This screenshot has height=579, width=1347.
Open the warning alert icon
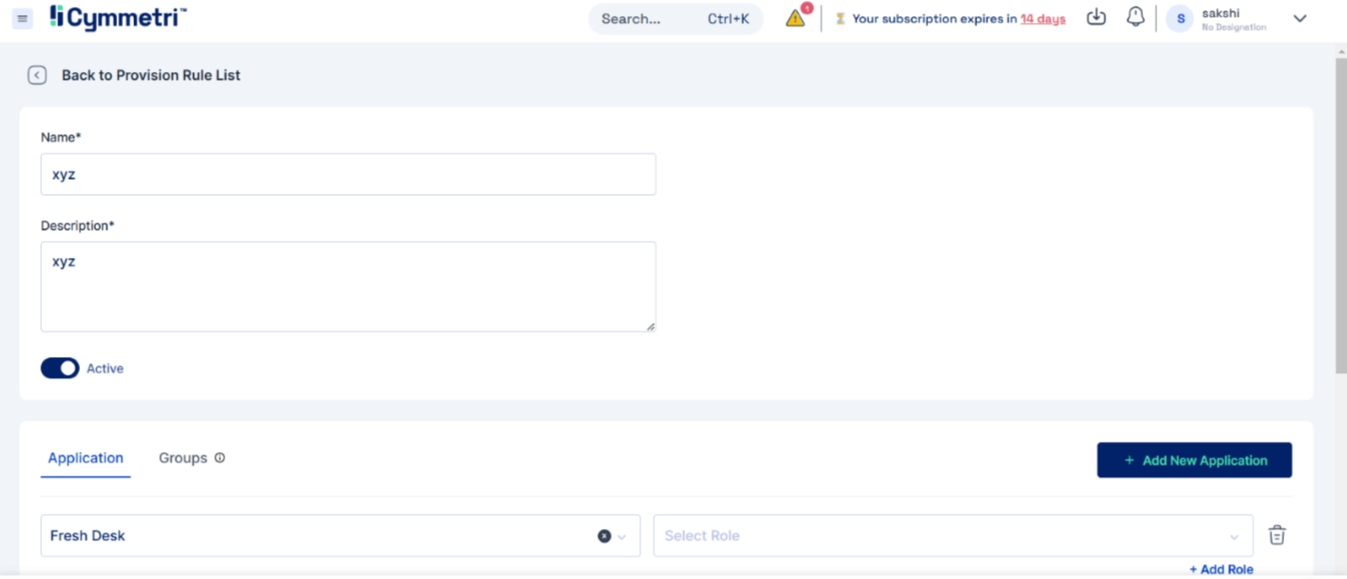pyautogui.click(x=795, y=18)
